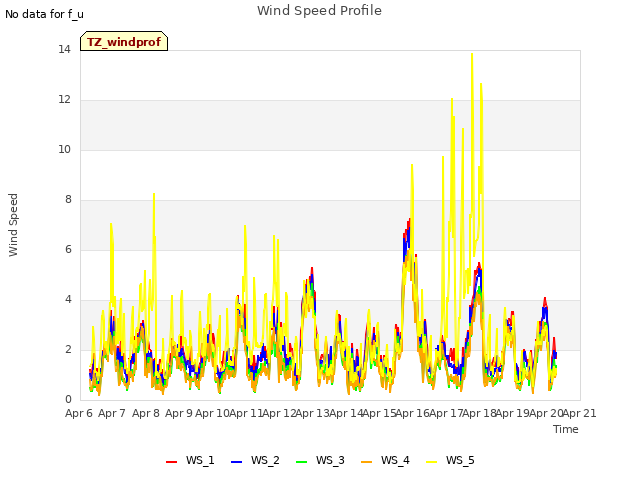Click the 8 y-axis tick label
Viewport: 640px width, 480px height.
pos(68,200)
